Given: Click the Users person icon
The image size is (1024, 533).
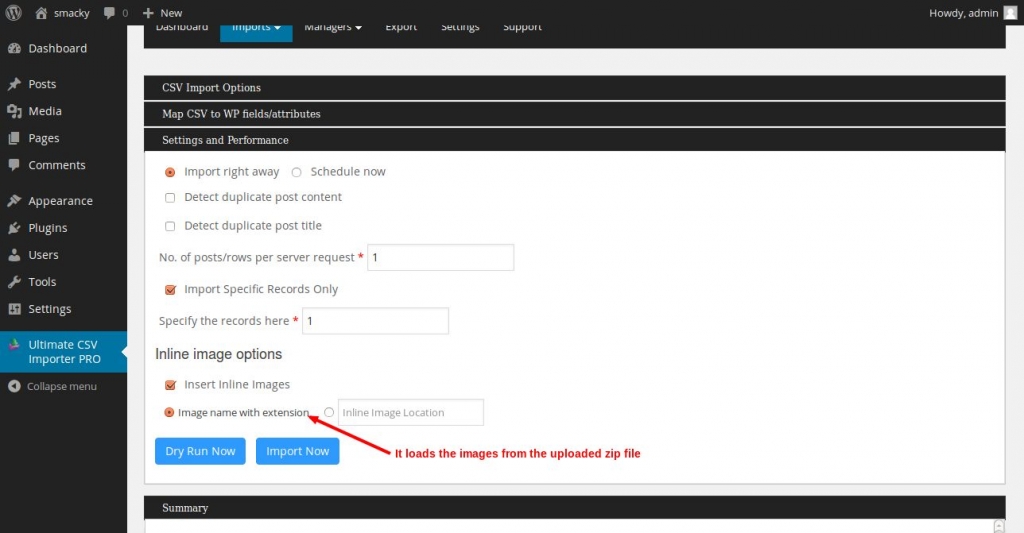Looking at the screenshot, I should click(14, 255).
